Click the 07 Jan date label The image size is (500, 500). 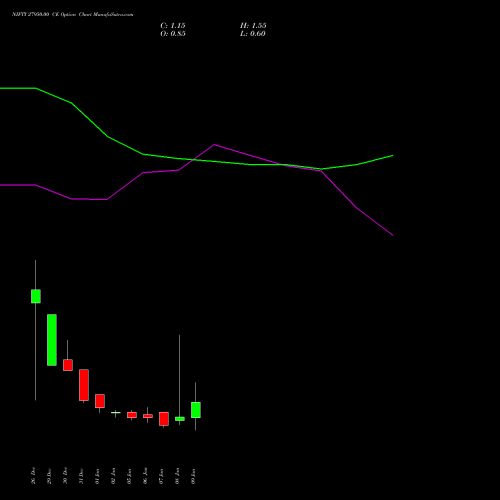[x=161, y=476]
